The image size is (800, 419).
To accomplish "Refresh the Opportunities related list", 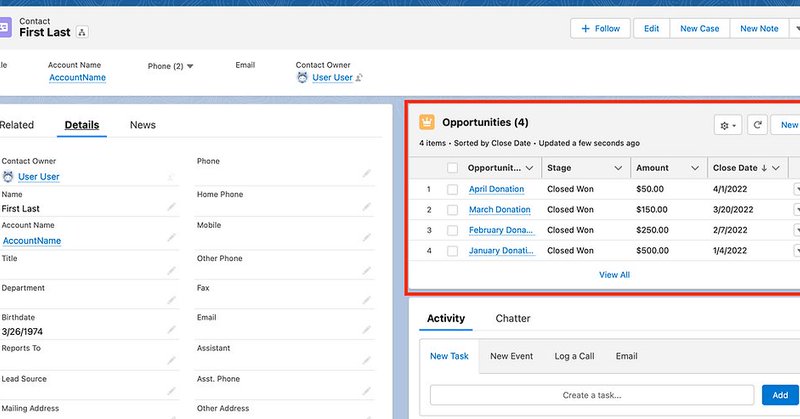I will pyautogui.click(x=757, y=125).
